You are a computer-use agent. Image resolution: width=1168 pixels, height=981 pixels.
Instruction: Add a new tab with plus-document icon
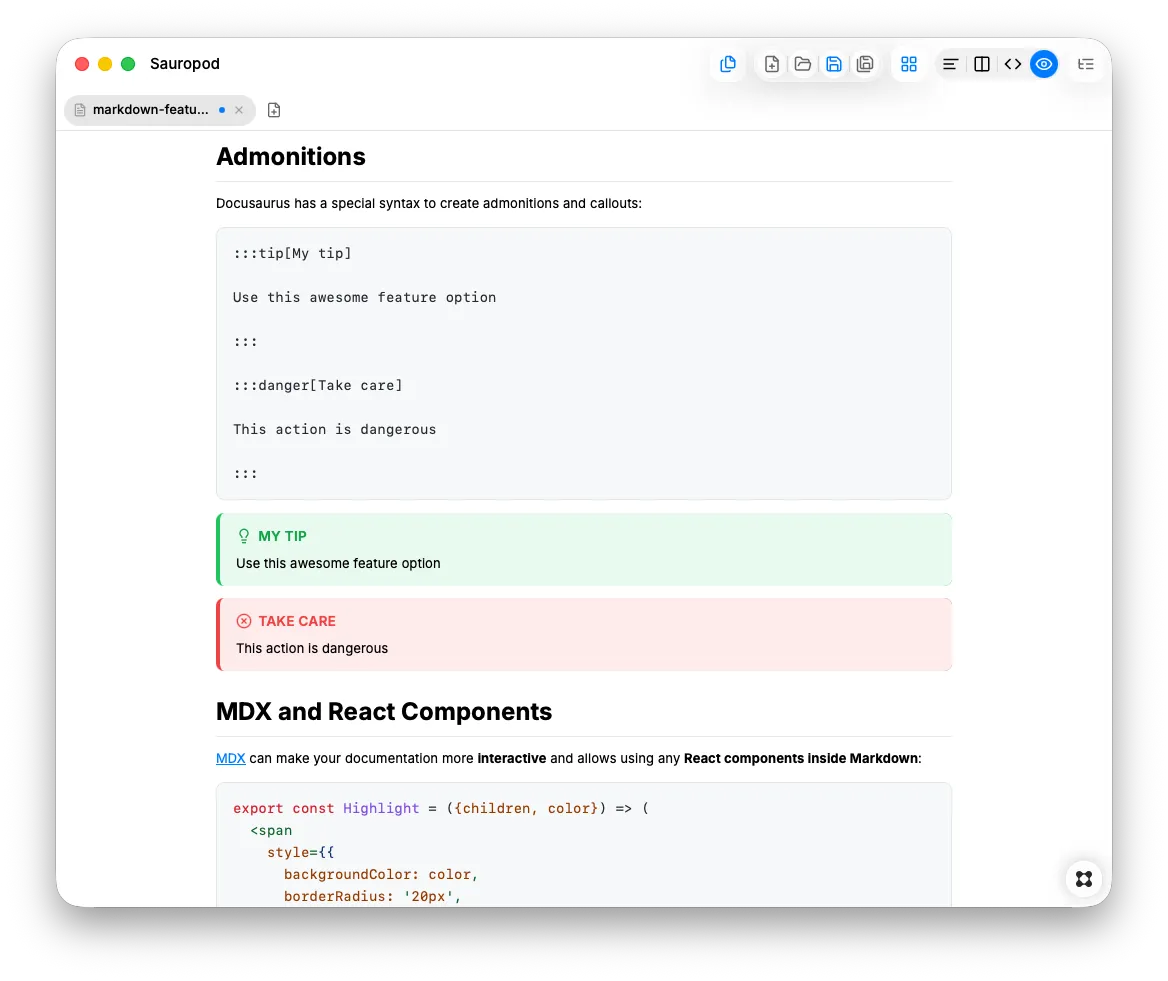pos(274,110)
